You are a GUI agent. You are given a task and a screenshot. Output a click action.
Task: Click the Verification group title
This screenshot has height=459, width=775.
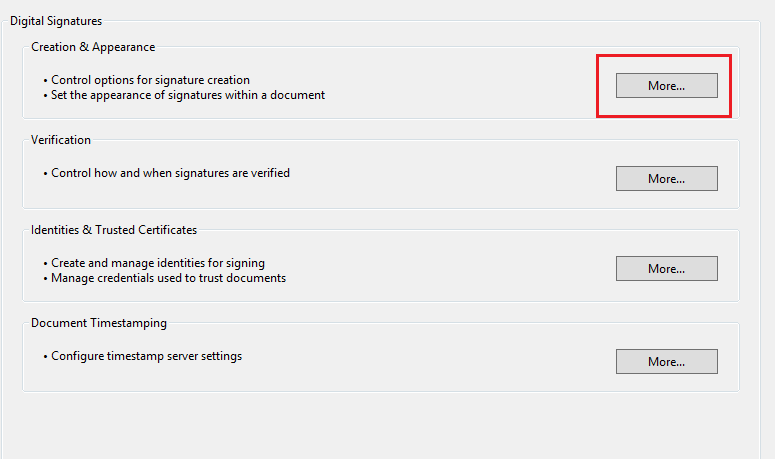(x=61, y=140)
